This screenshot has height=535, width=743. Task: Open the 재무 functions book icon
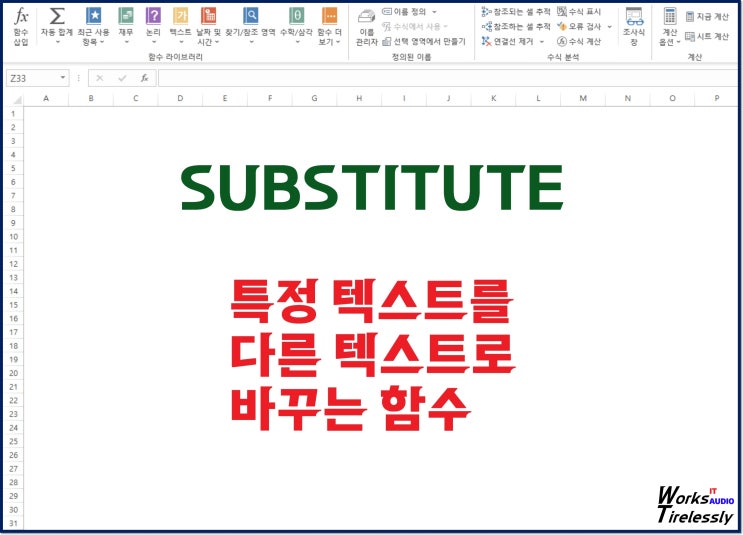pos(126,16)
